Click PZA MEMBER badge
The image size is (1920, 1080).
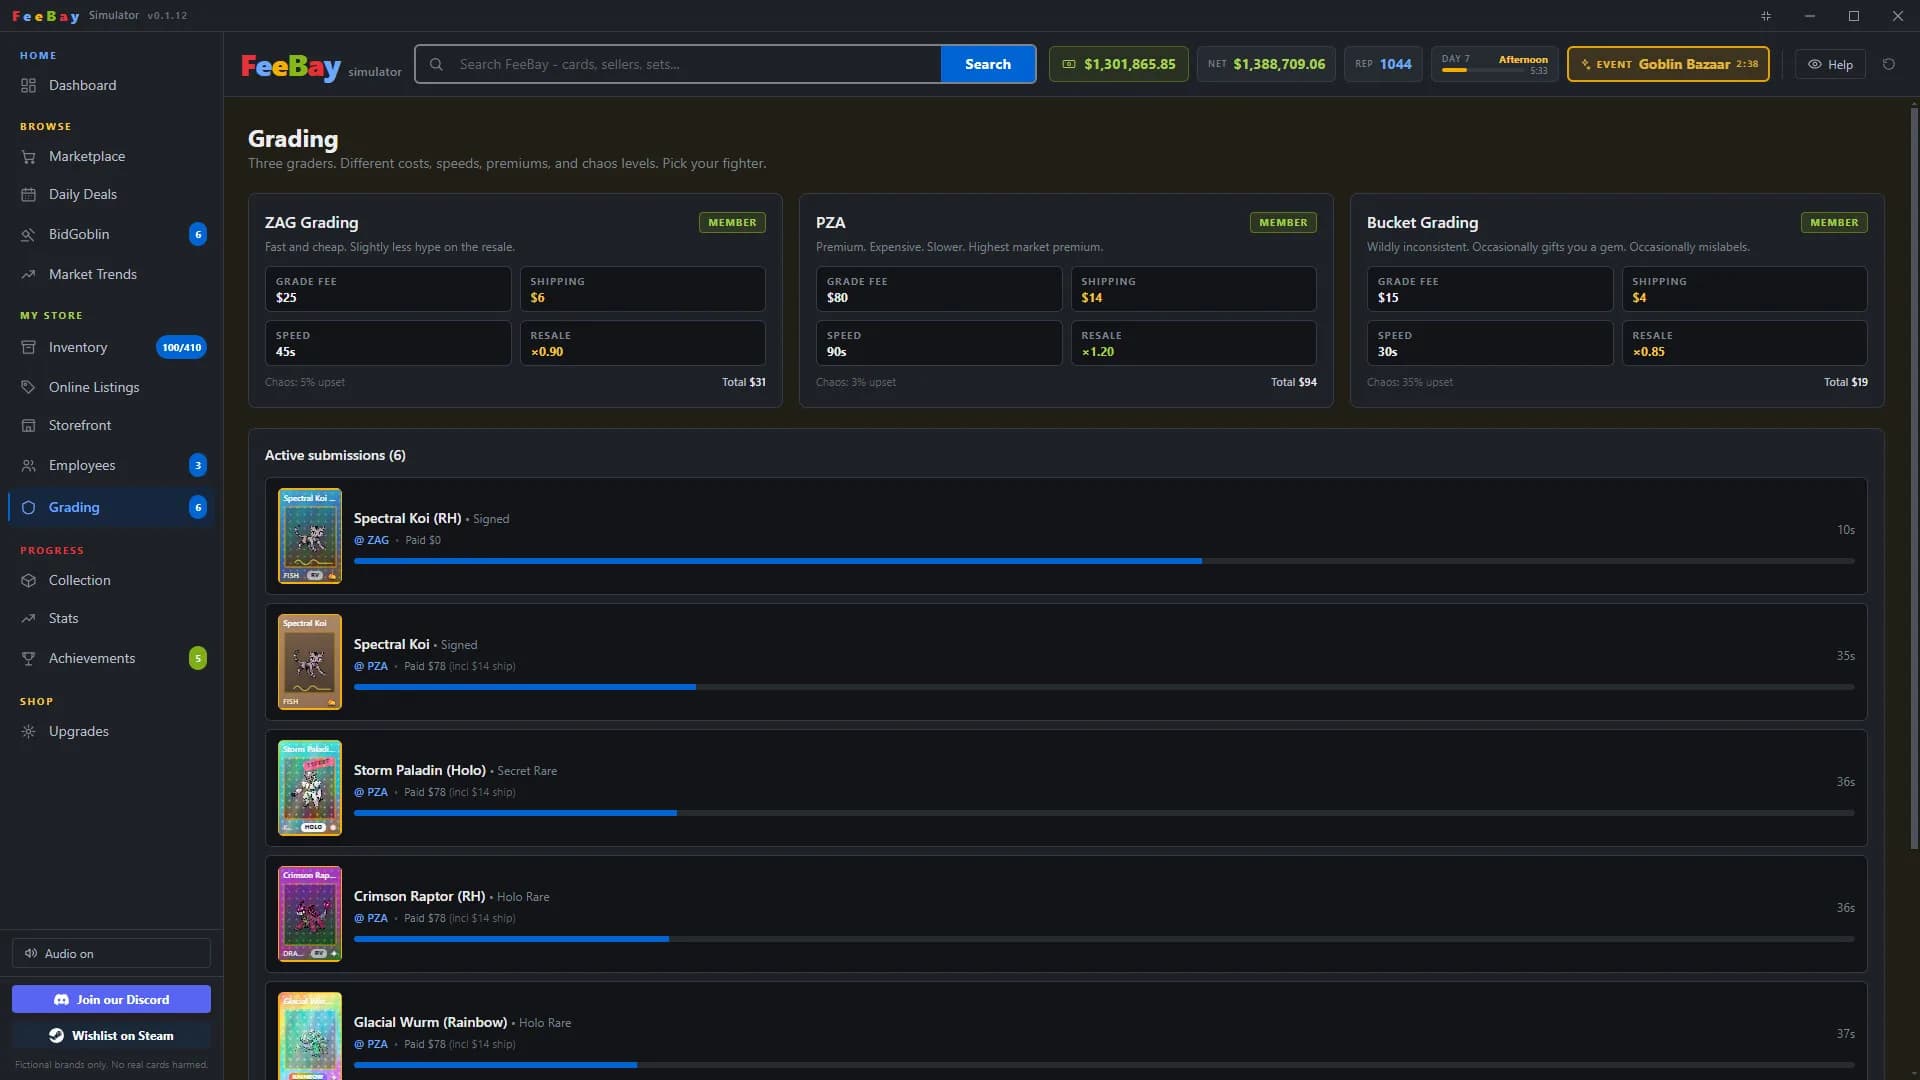point(1283,223)
